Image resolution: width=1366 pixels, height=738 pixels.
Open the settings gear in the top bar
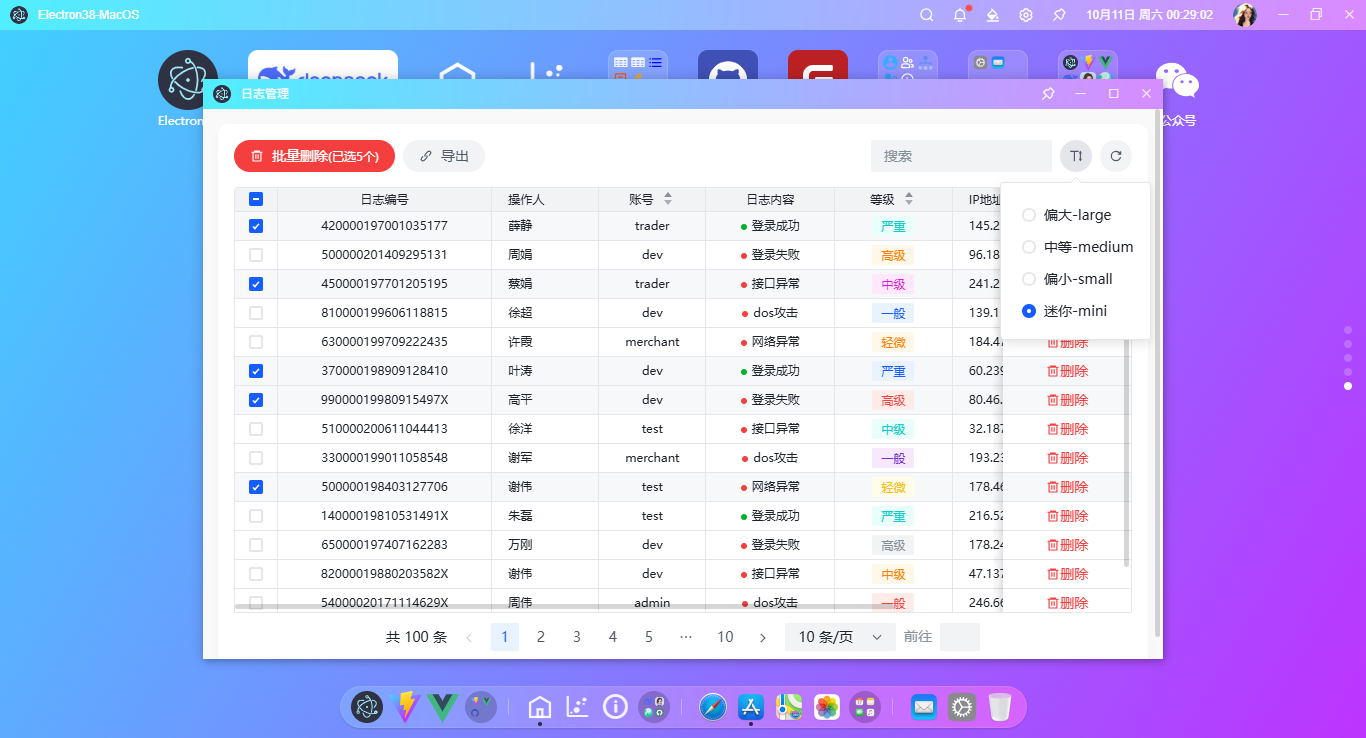(1026, 14)
